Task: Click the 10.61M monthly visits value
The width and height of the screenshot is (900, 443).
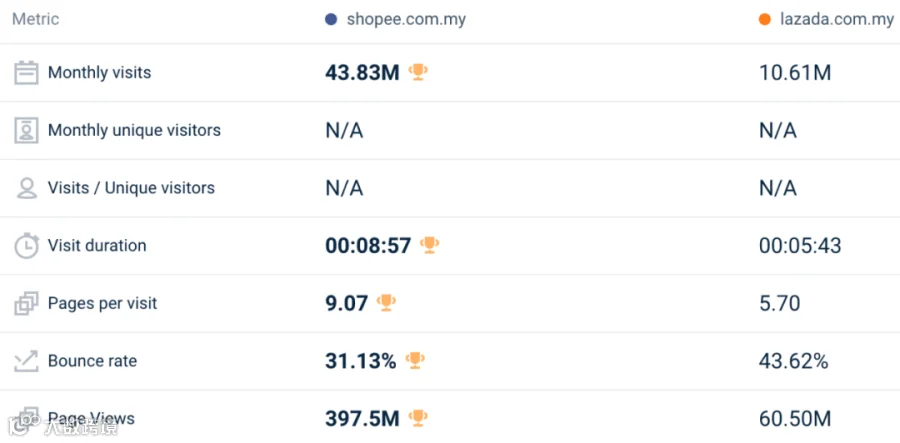Action: pyautogui.click(x=795, y=73)
